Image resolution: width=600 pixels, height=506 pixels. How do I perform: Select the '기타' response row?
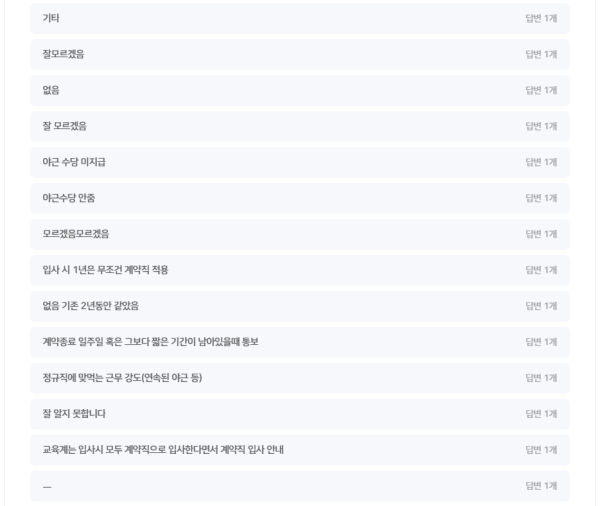click(x=300, y=18)
